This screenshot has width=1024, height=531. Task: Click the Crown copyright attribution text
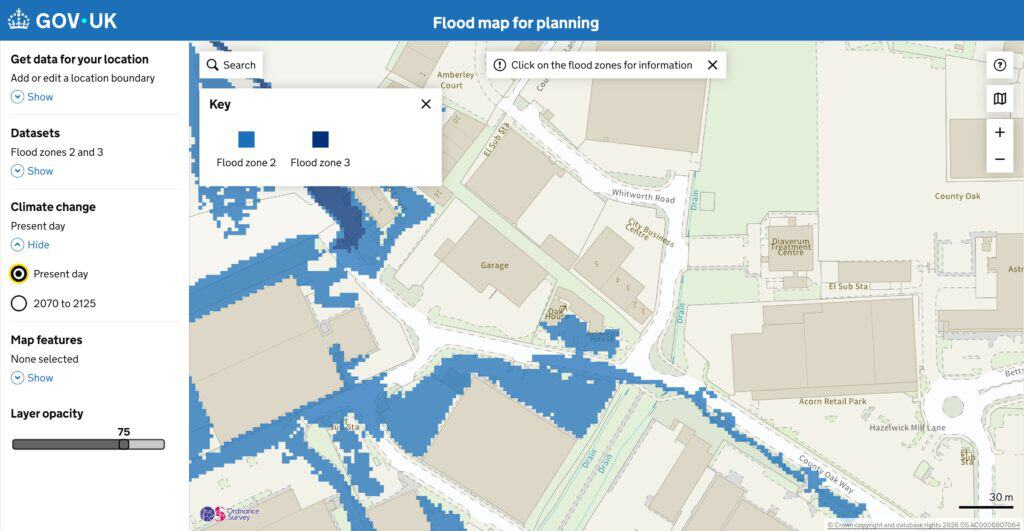click(x=923, y=525)
